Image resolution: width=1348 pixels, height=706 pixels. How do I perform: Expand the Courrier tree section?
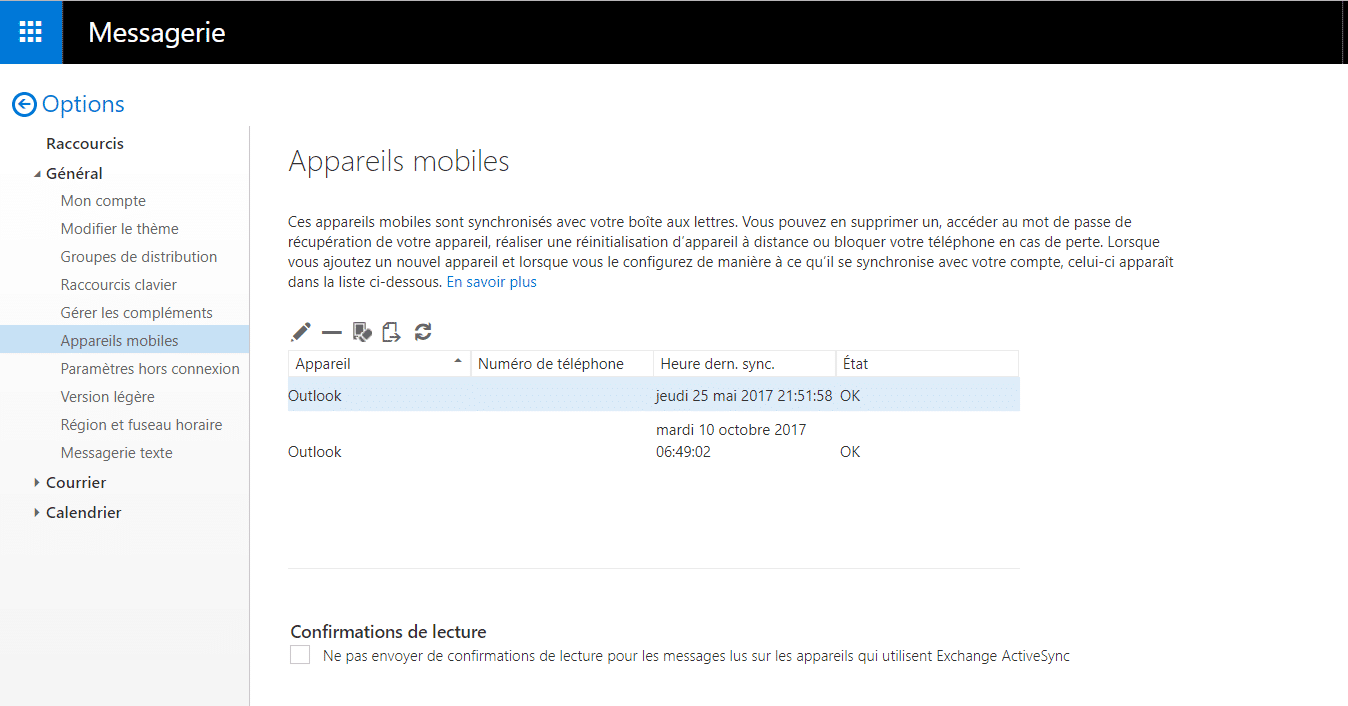37,483
